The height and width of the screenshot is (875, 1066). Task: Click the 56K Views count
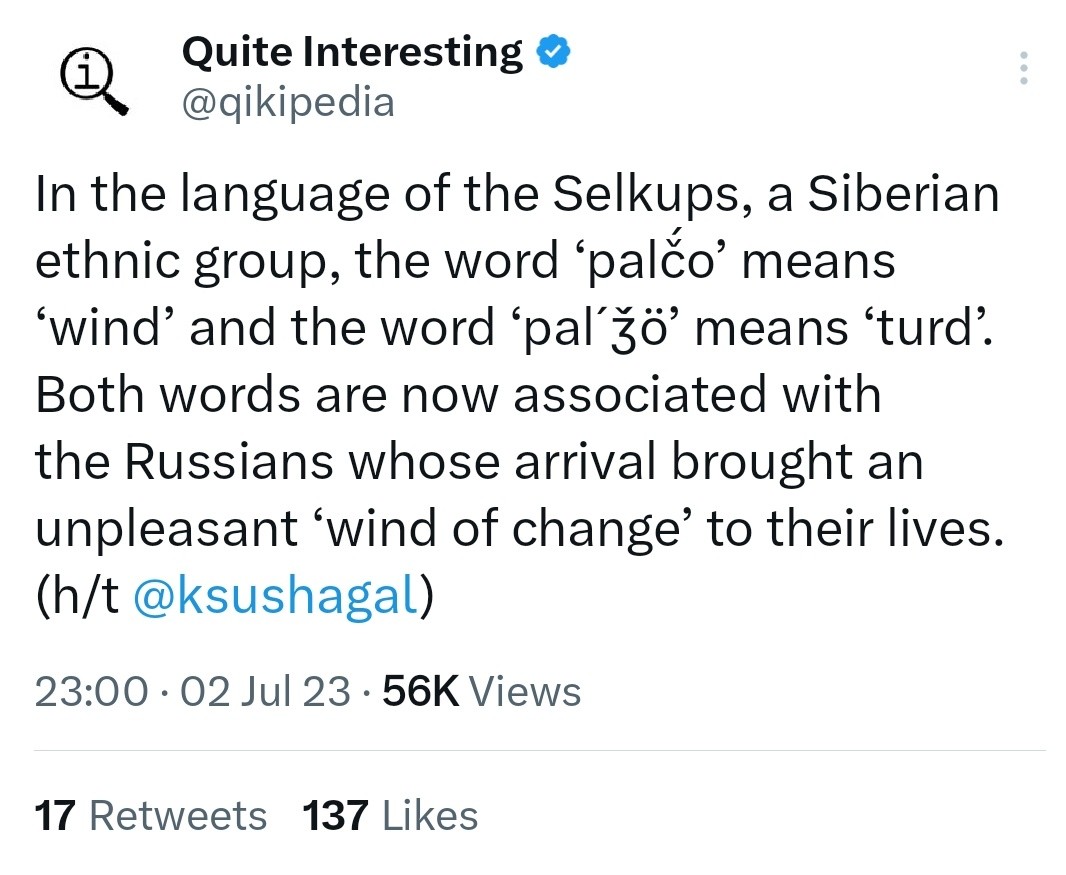tap(481, 692)
